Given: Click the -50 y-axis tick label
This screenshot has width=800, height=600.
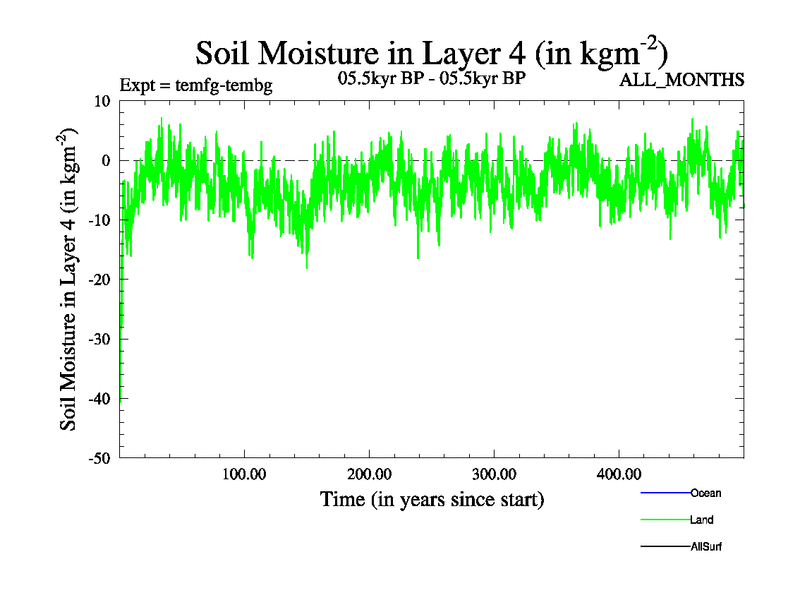Looking at the screenshot, I should point(98,459).
